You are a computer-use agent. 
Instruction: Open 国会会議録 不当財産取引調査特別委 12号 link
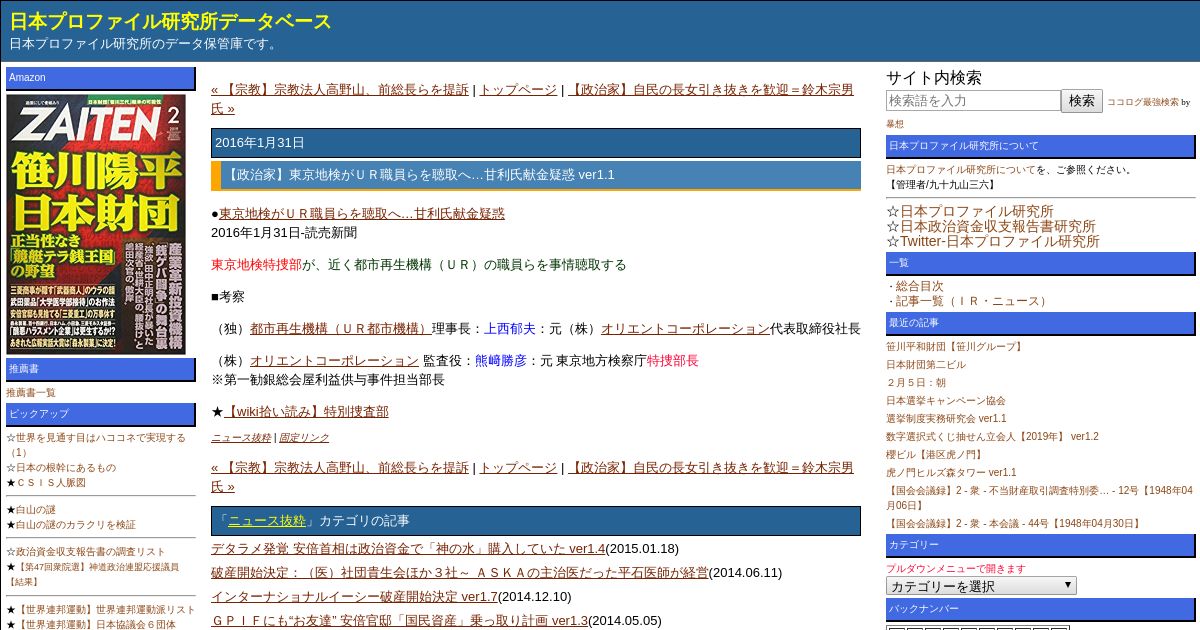point(1039,498)
